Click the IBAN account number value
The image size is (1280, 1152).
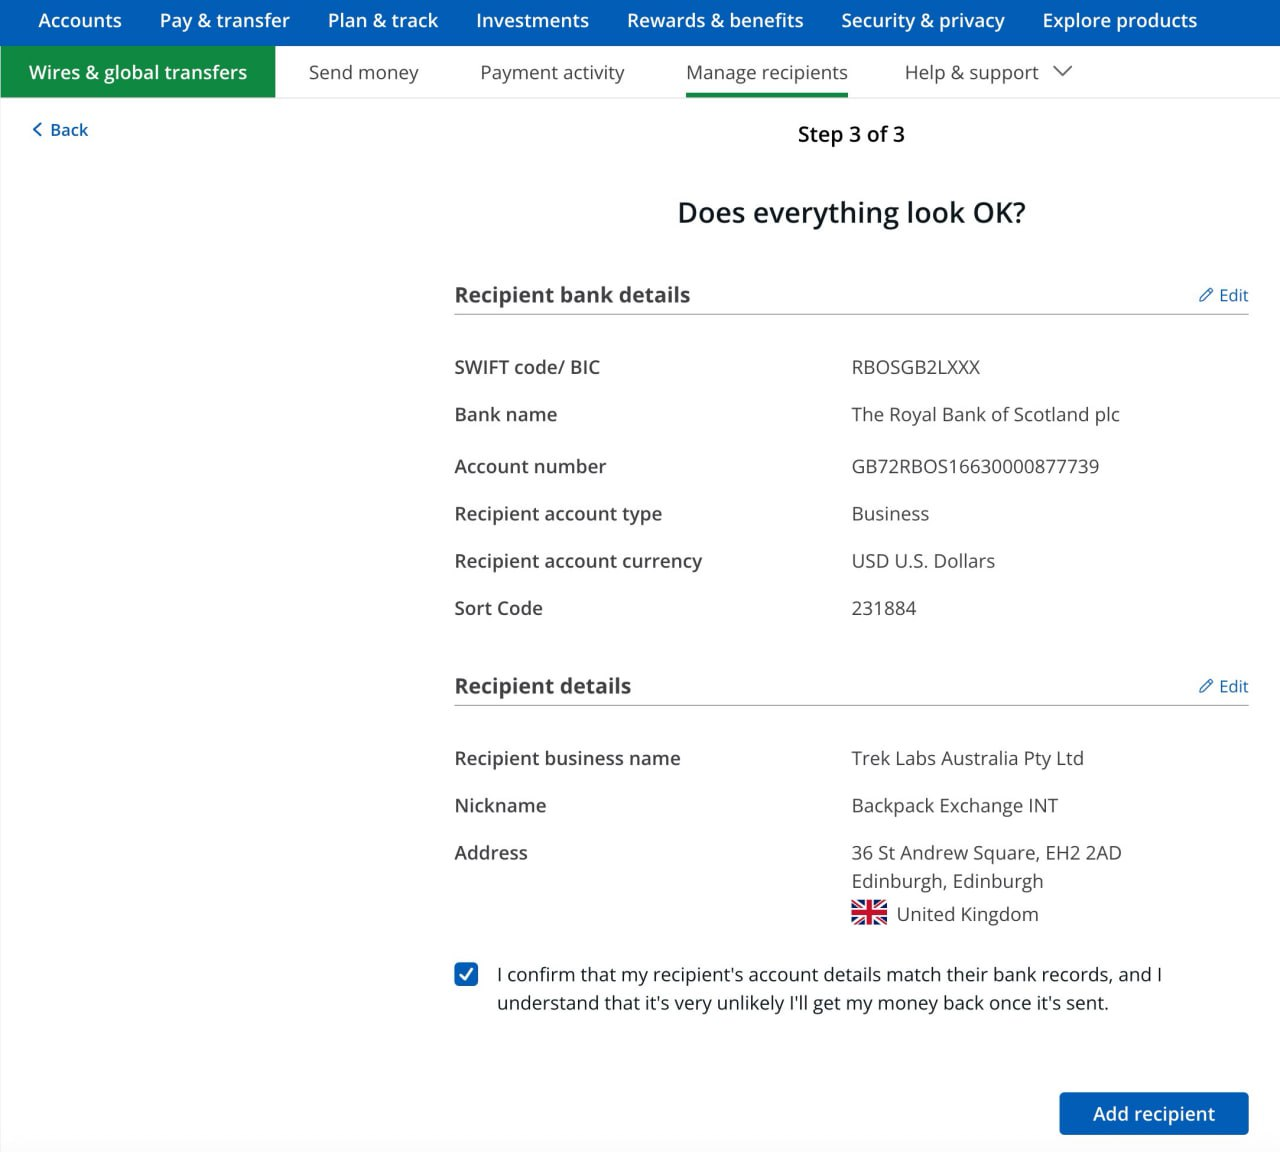974,467
